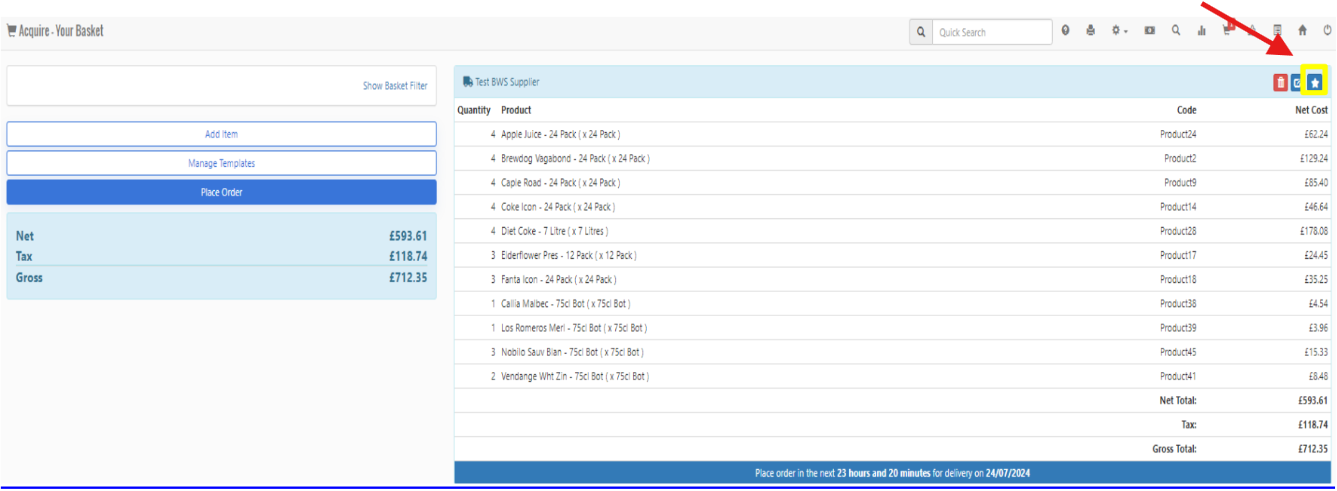The height and width of the screenshot is (491, 1337).
Task: Select the Apple Juice - 24 Pack row
Action: (x=561, y=134)
